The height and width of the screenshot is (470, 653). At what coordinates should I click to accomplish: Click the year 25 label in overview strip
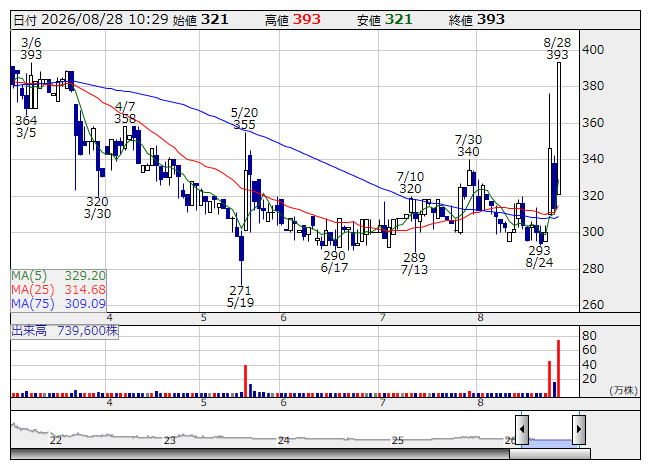(398, 440)
